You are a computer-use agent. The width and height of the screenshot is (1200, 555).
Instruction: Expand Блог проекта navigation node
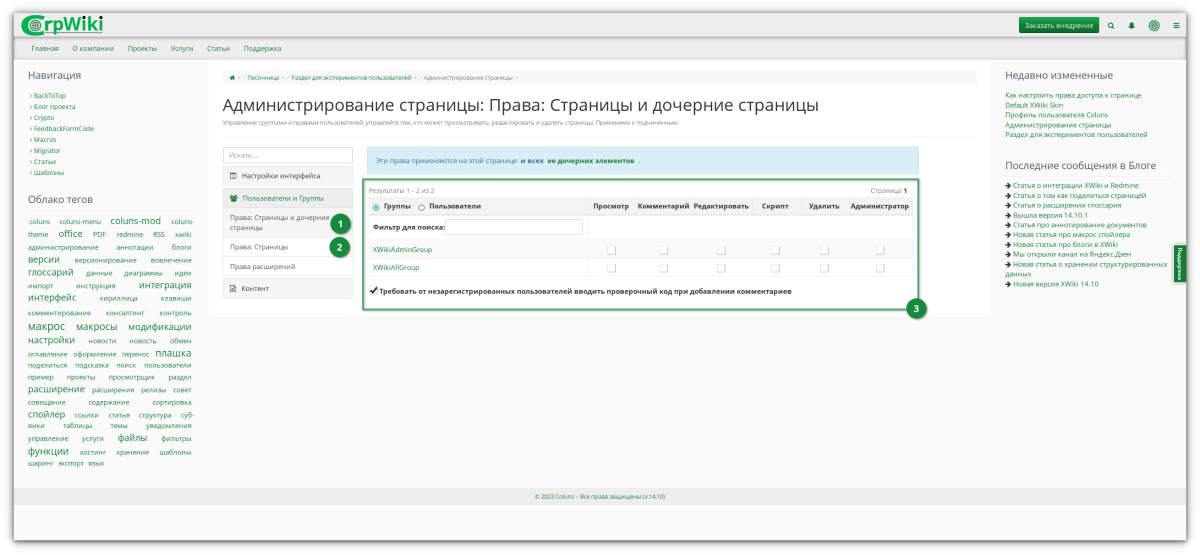(x=30, y=106)
